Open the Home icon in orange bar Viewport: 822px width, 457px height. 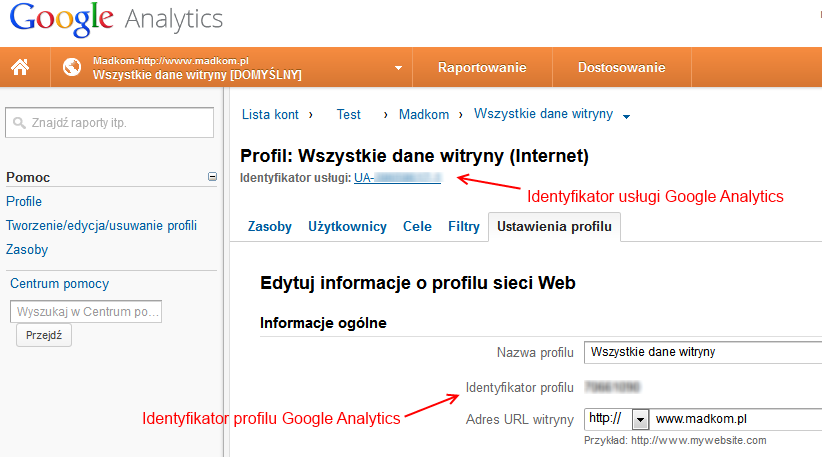20,67
